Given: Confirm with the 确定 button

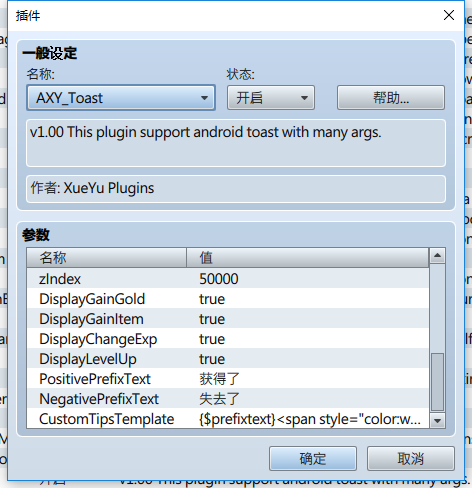Looking at the screenshot, I should (x=313, y=459).
